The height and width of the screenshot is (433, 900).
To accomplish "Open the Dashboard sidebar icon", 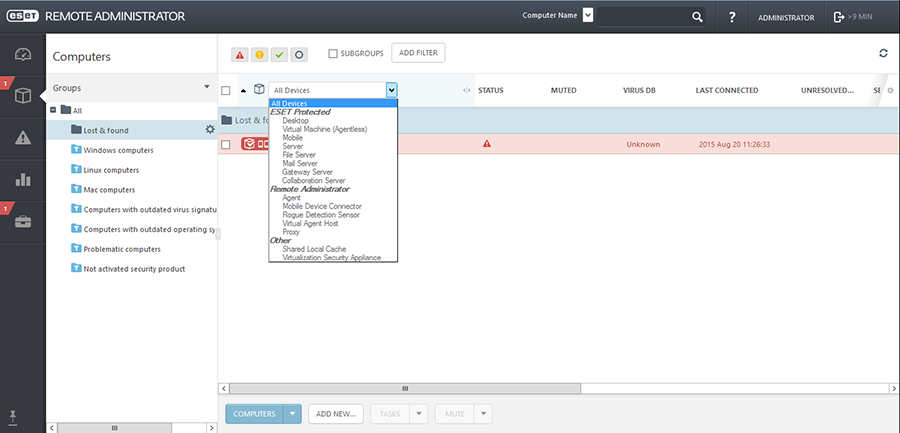I will [23, 55].
